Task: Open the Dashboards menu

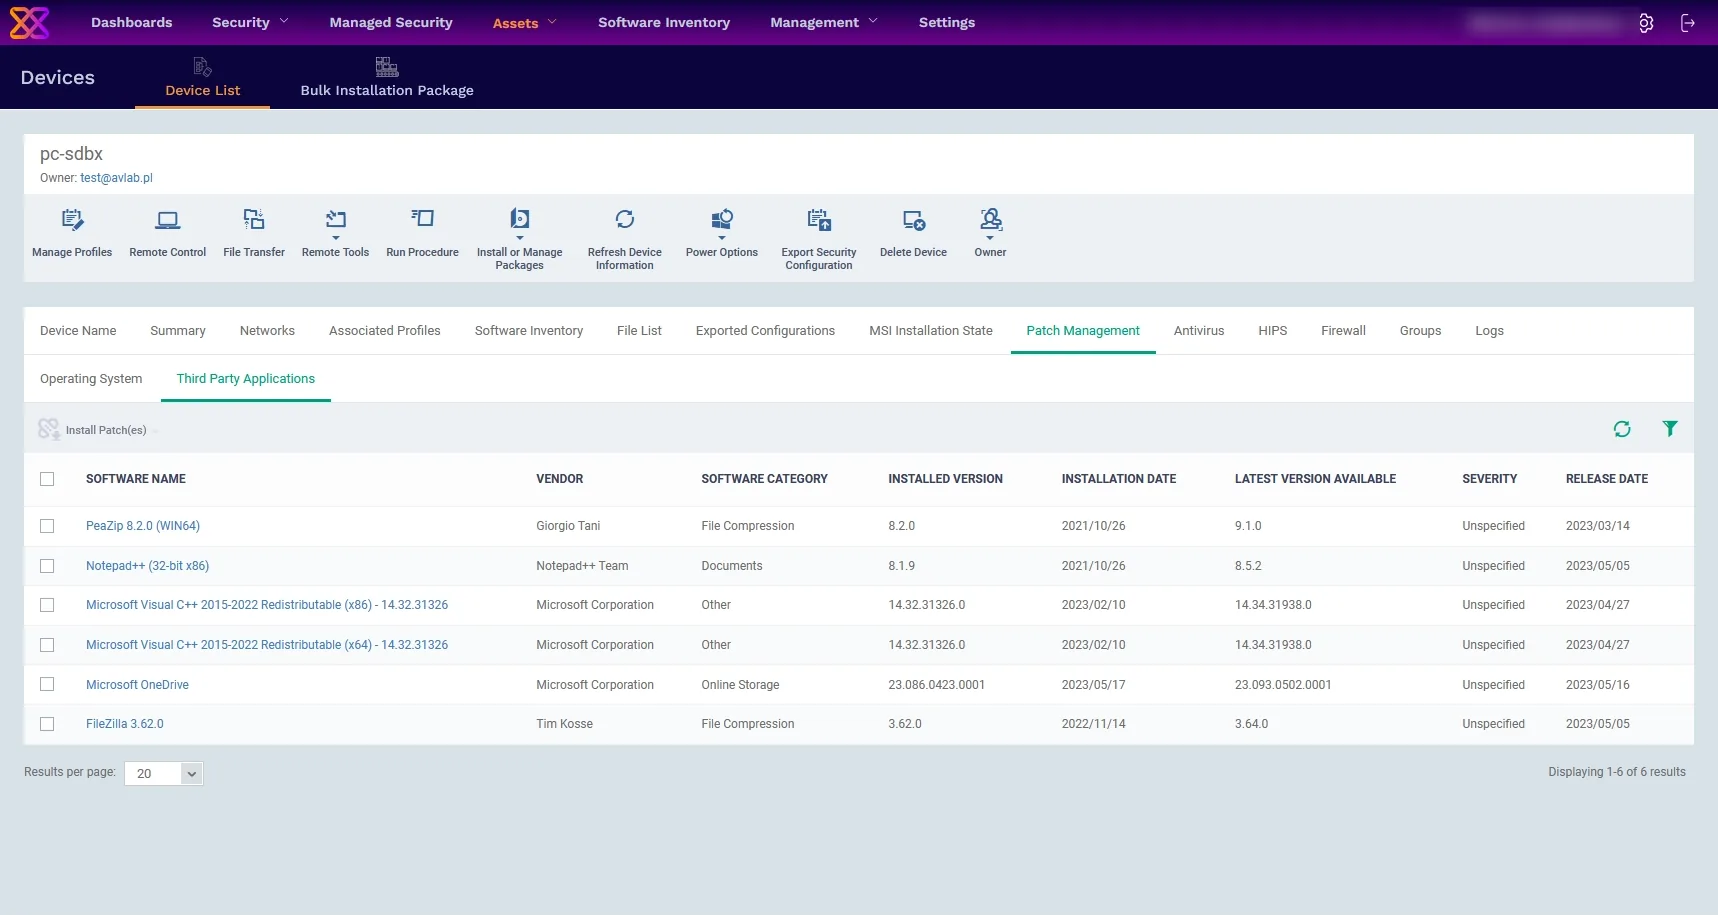Action: click(x=131, y=22)
